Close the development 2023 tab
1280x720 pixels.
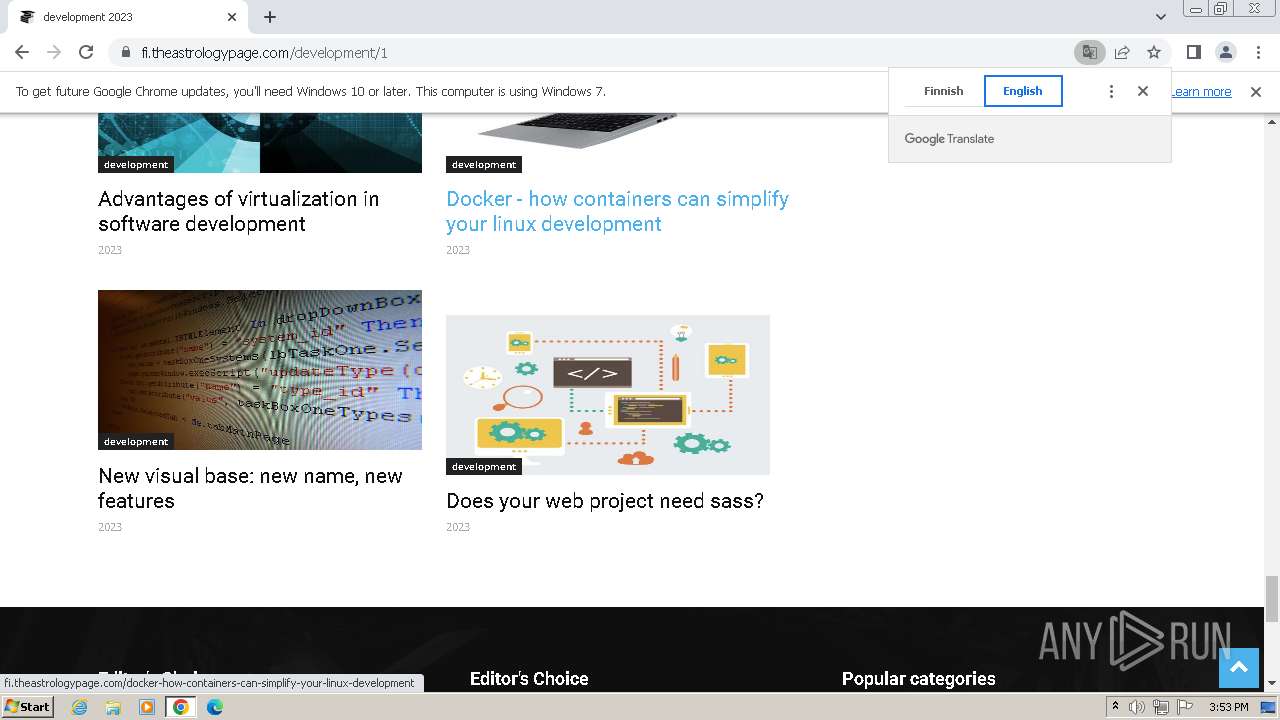(232, 17)
